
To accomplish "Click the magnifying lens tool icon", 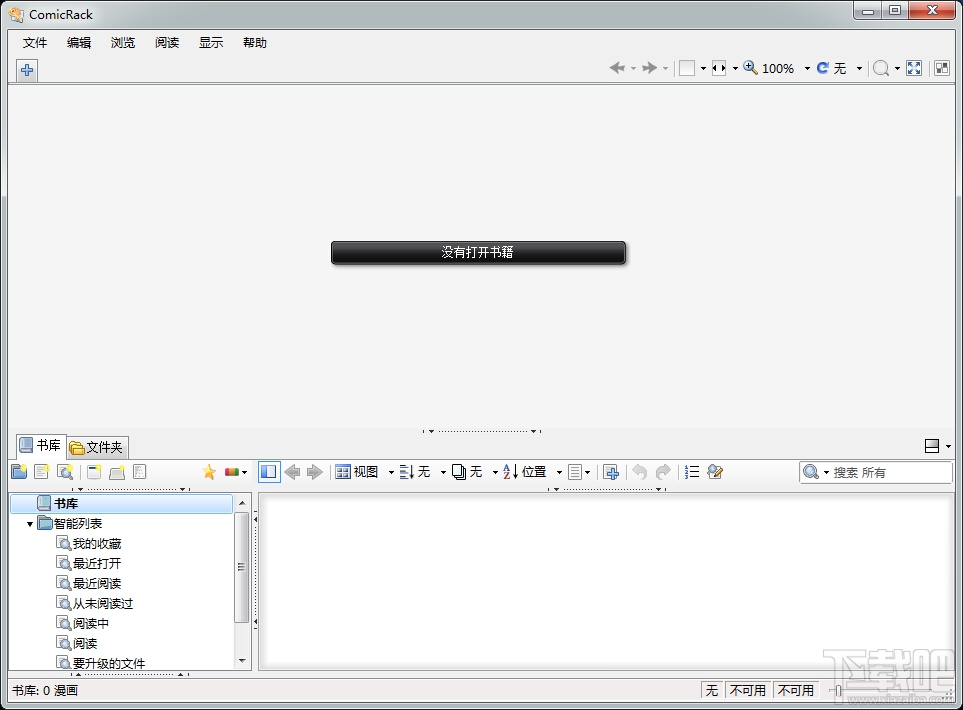I will pyautogui.click(x=881, y=68).
